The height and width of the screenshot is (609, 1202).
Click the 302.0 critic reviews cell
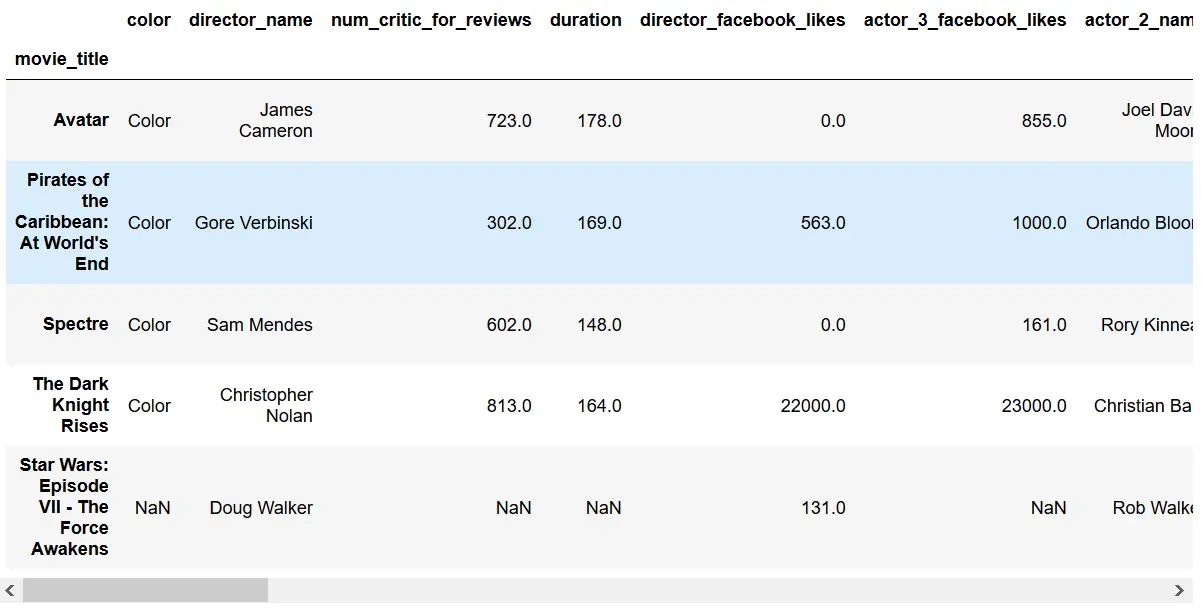coord(509,223)
